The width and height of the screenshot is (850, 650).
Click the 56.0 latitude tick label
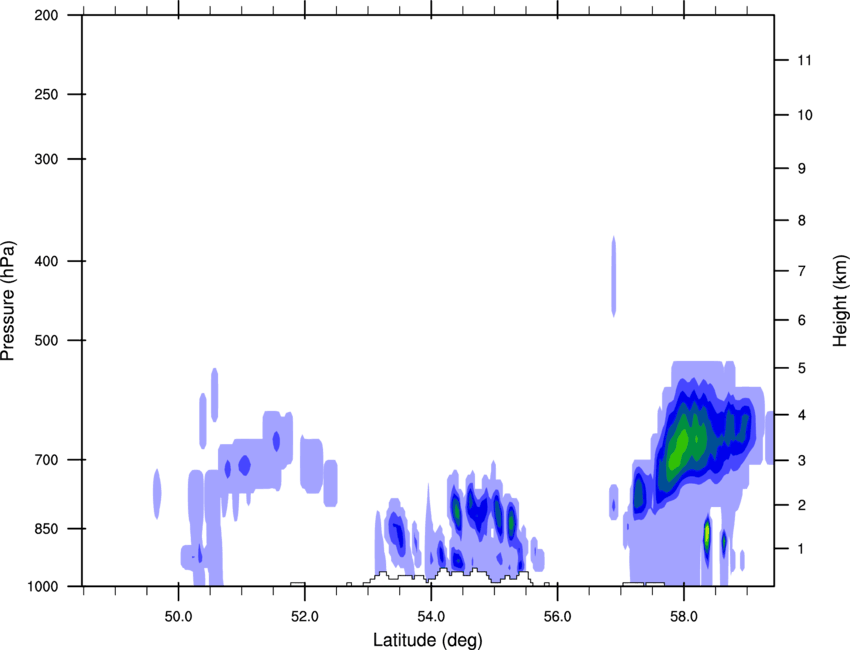pos(557,617)
